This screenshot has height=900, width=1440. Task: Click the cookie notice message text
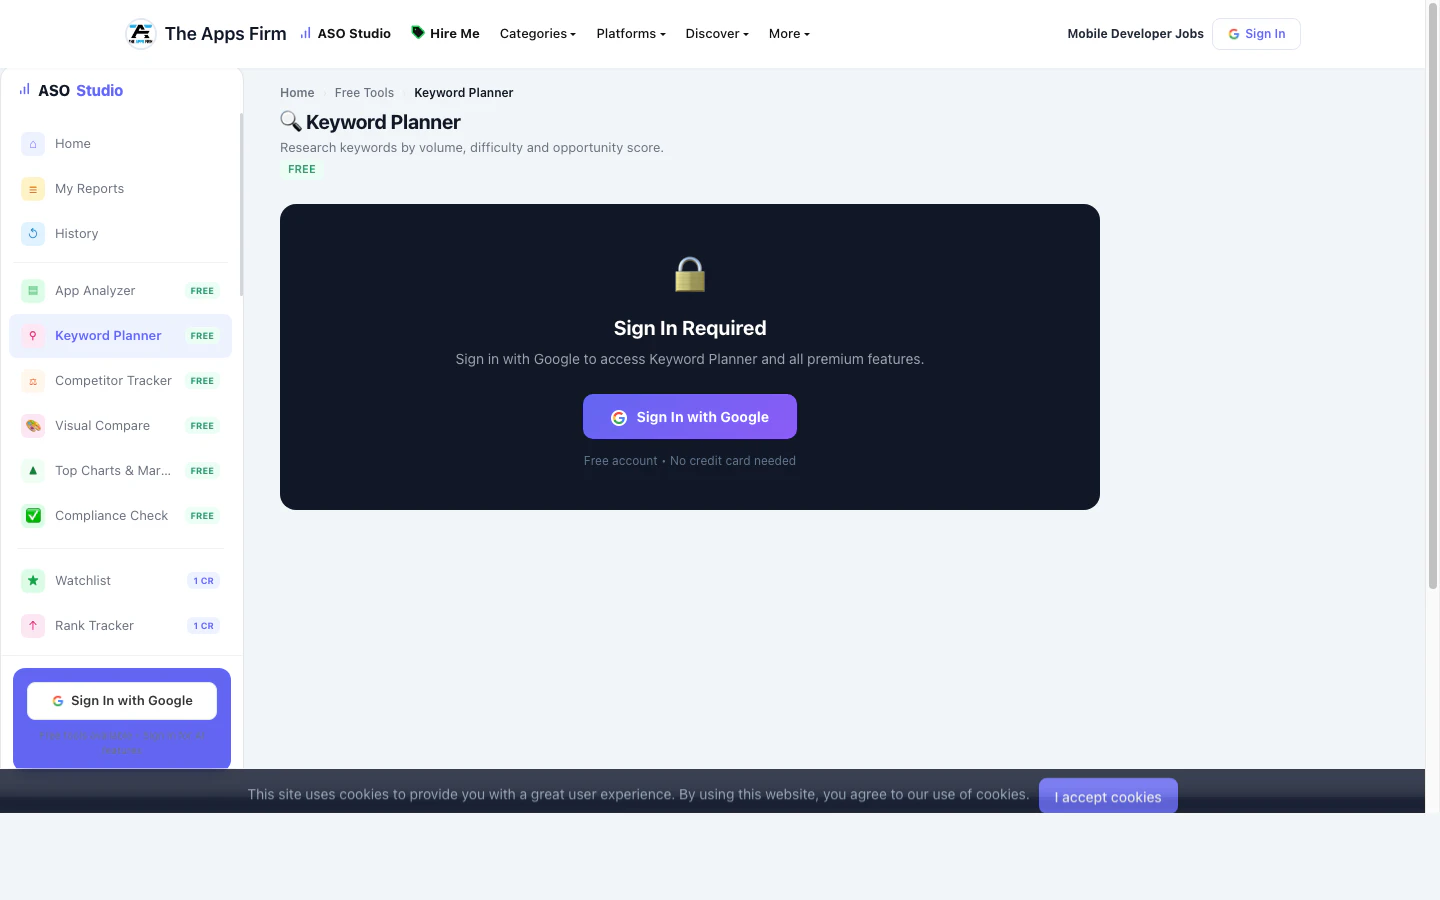click(x=638, y=794)
